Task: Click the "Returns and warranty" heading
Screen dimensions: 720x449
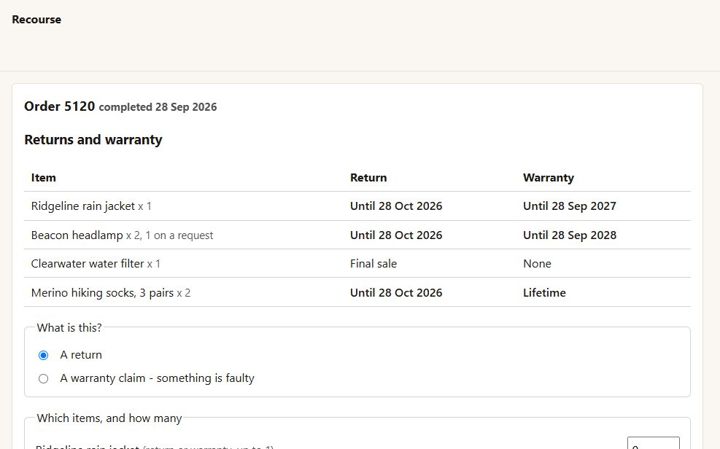Action: [93, 140]
